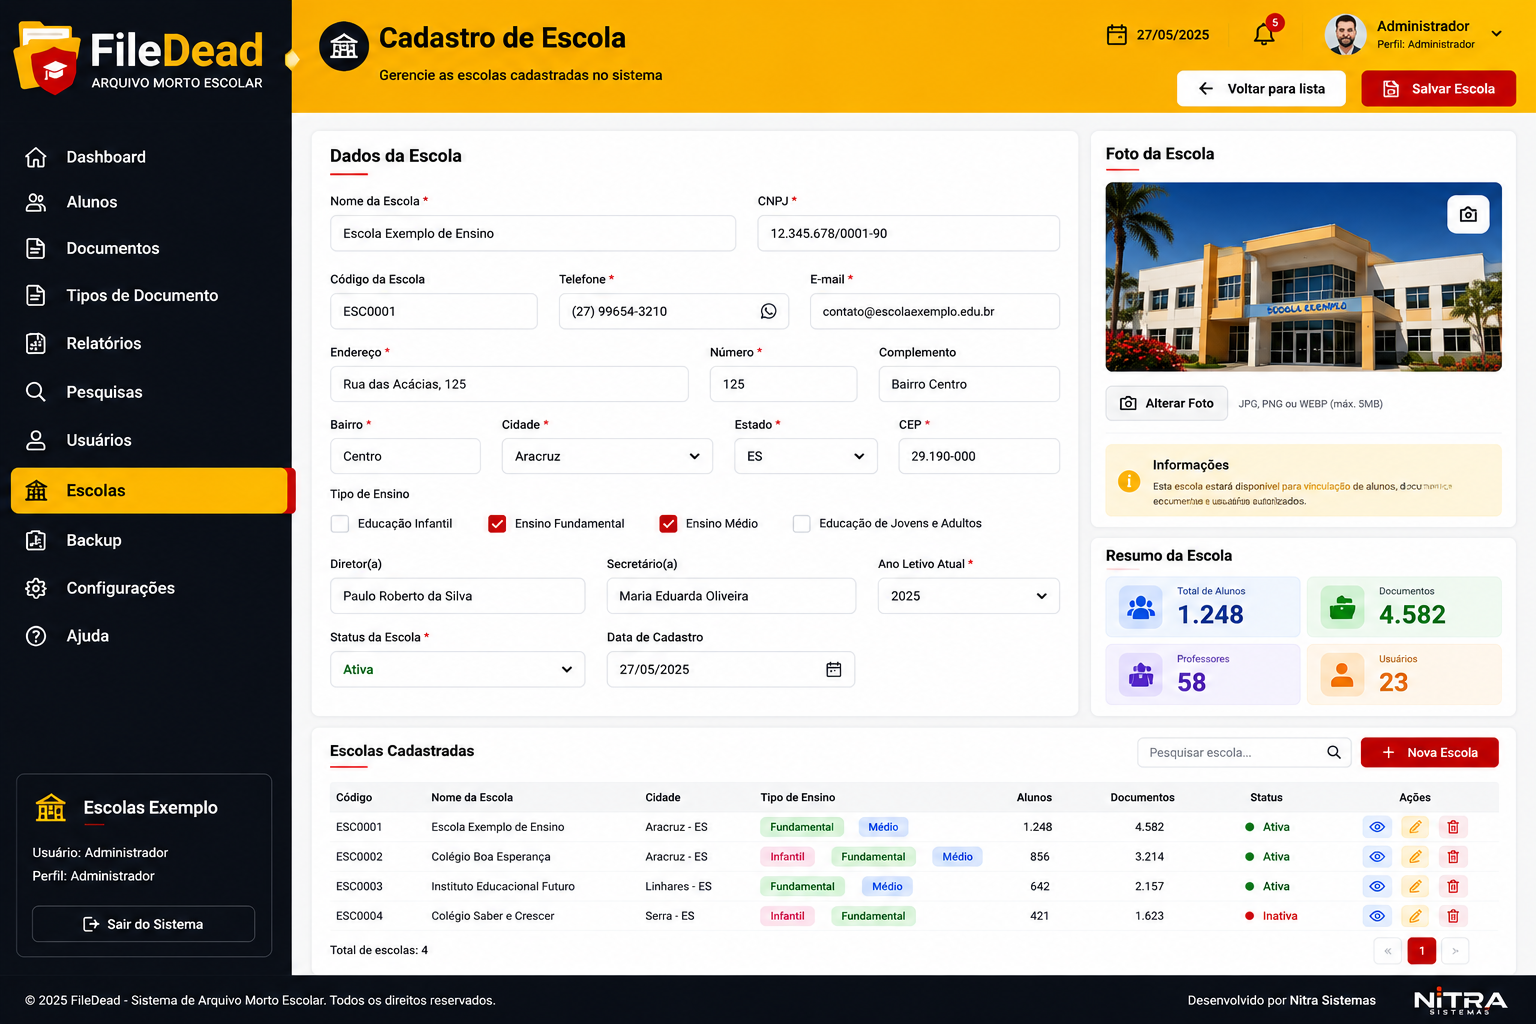Click Salvar Escola button
The width and height of the screenshot is (1536, 1024).
click(x=1438, y=89)
